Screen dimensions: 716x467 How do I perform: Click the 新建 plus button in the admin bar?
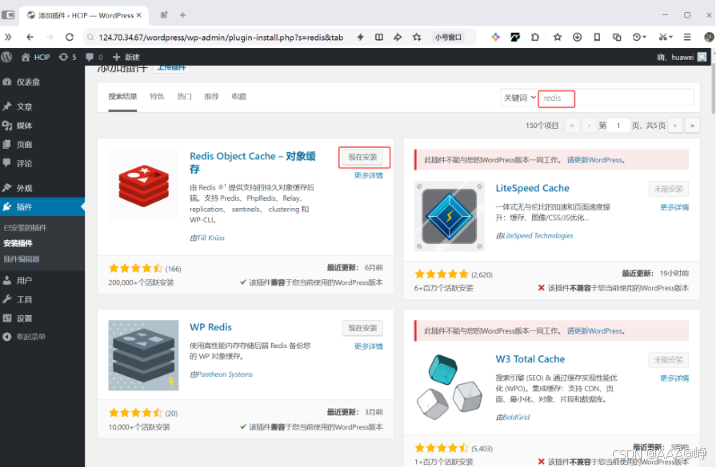click(x=126, y=57)
